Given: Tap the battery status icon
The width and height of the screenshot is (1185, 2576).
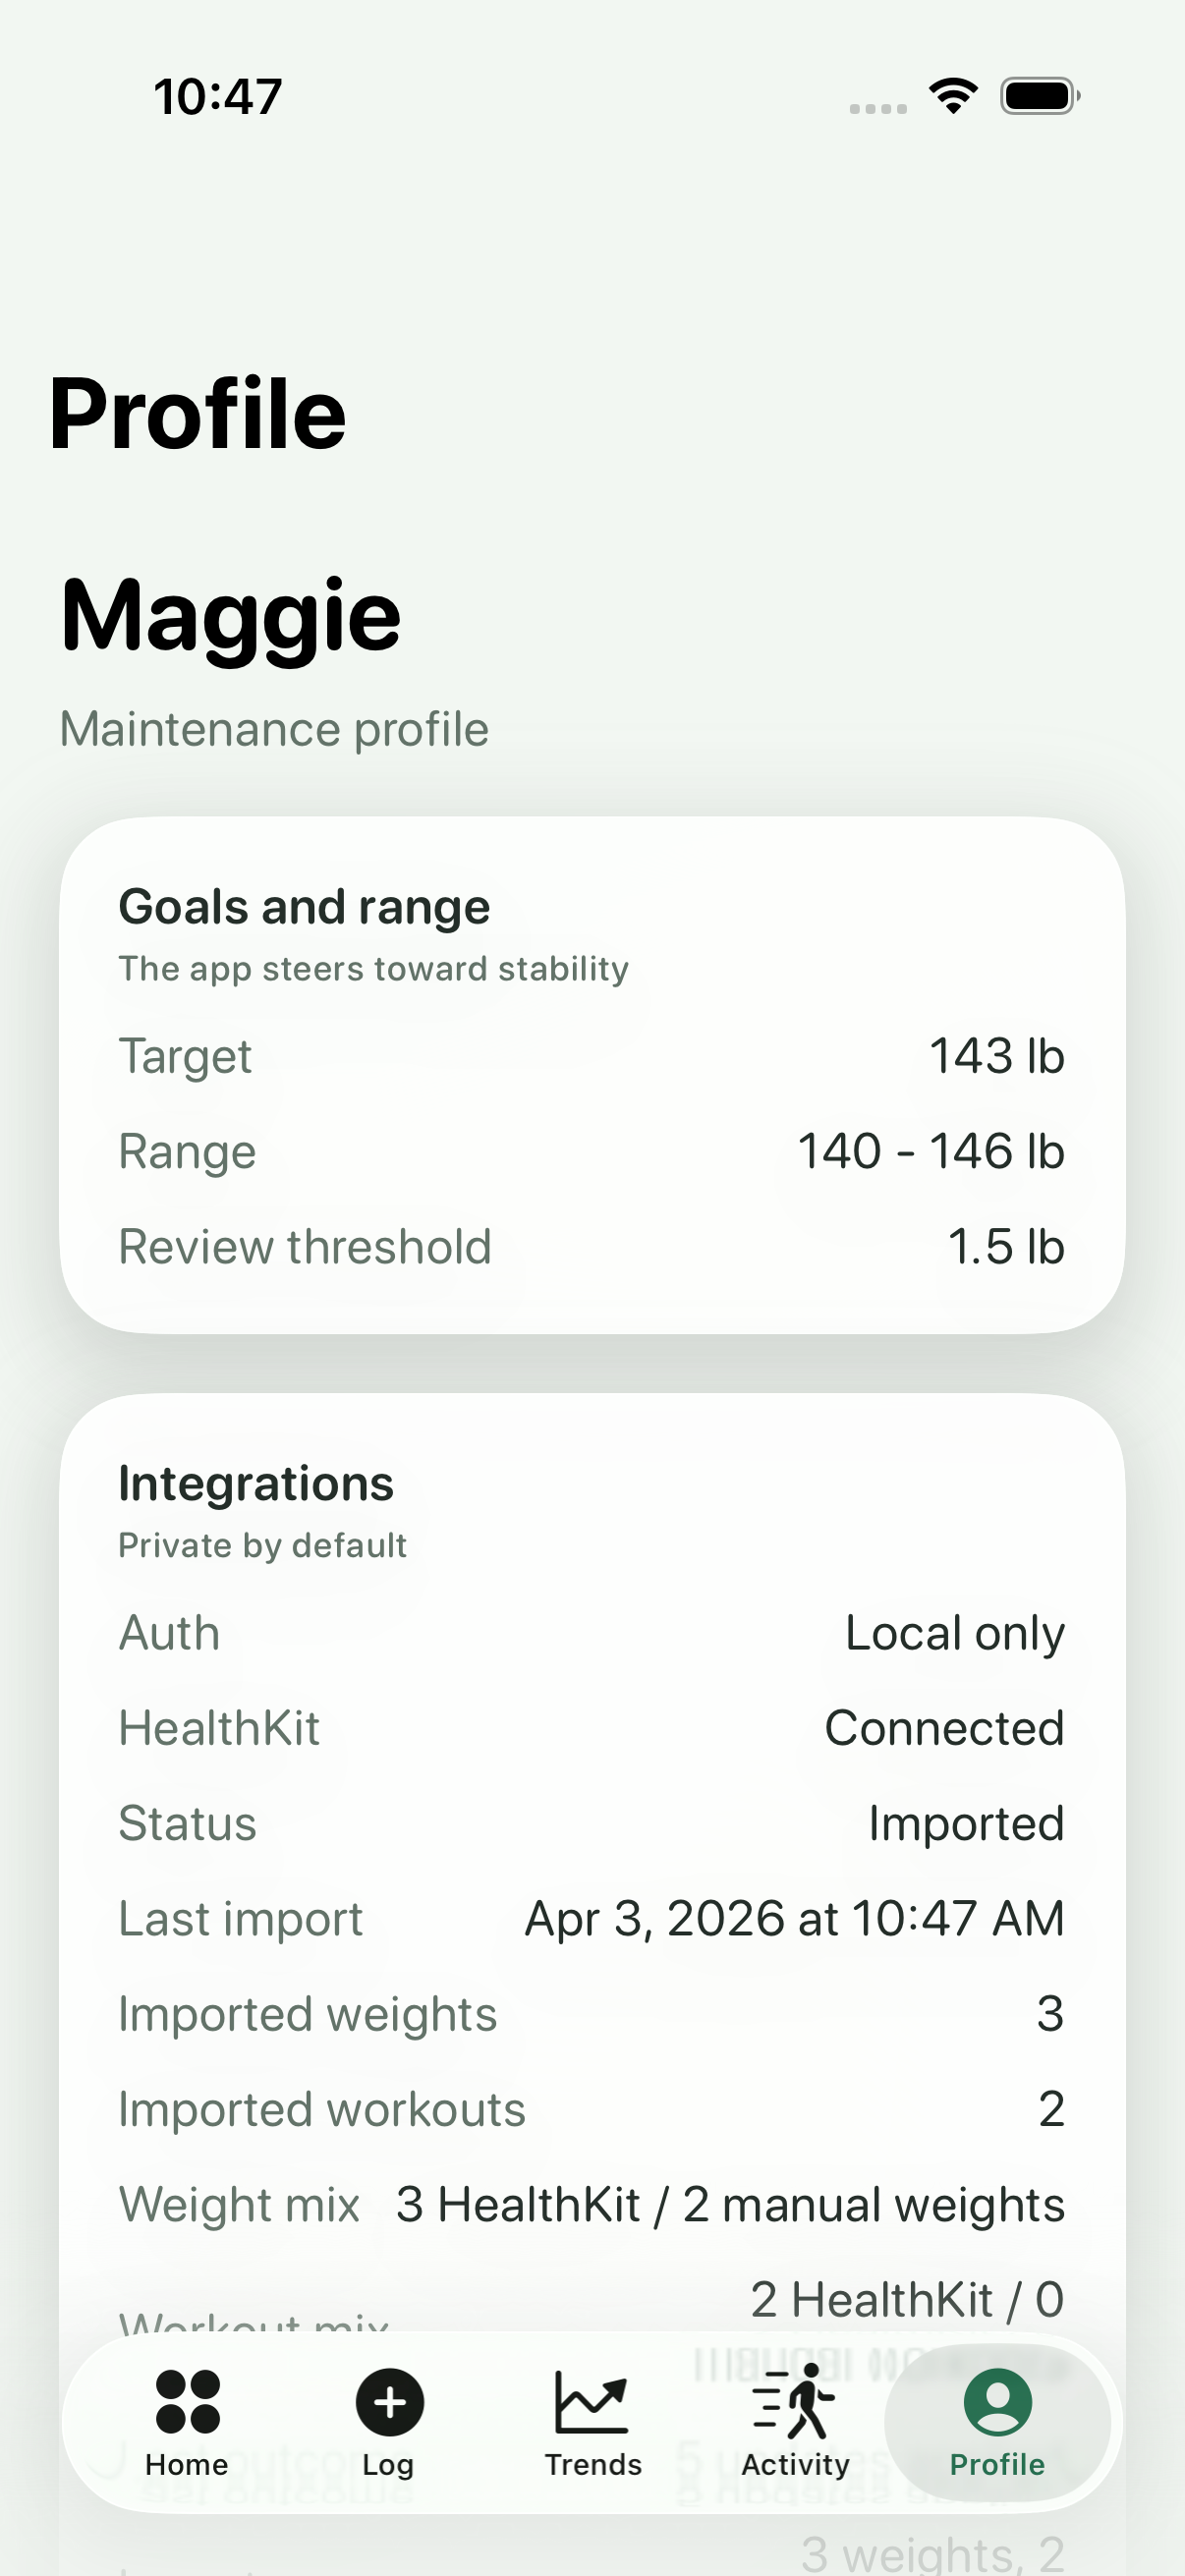Looking at the screenshot, I should pos(1040,96).
